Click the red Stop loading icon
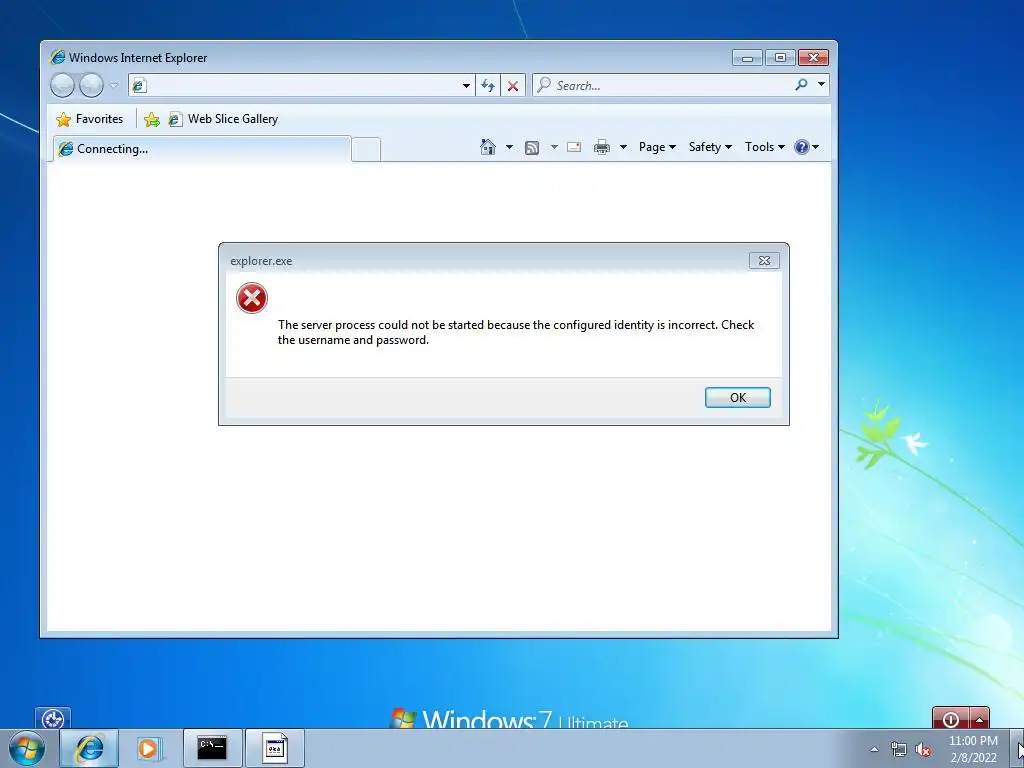1024x768 pixels. point(513,86)
